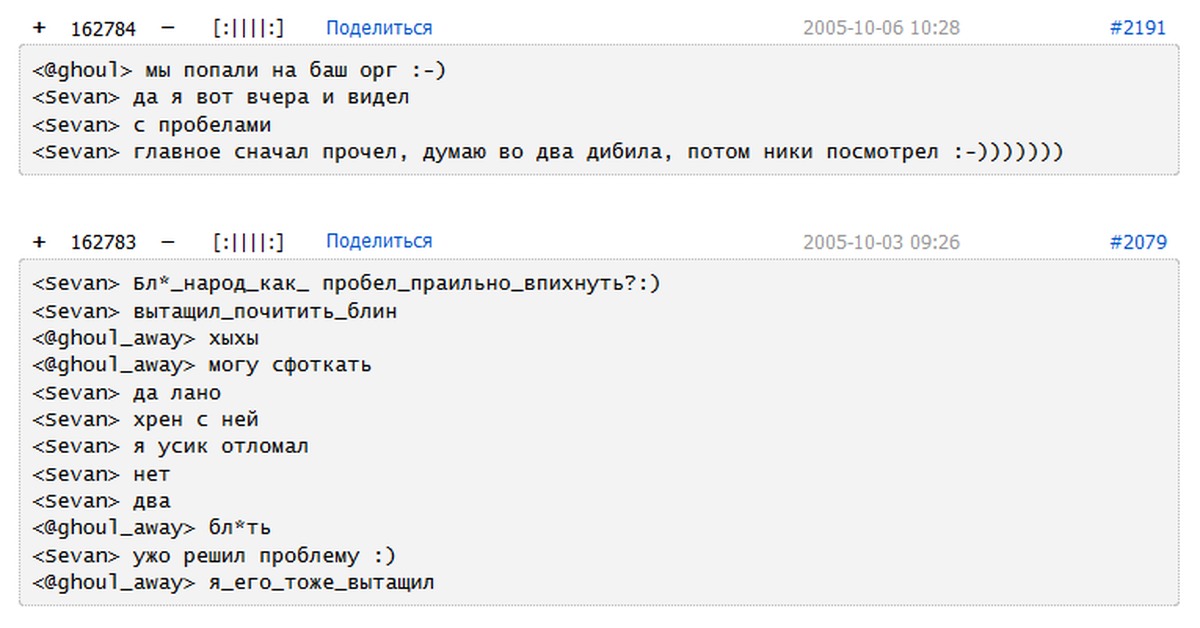
Task: Downvote quote #2191 with the minus icon
Action: click(x=167, y=28)
